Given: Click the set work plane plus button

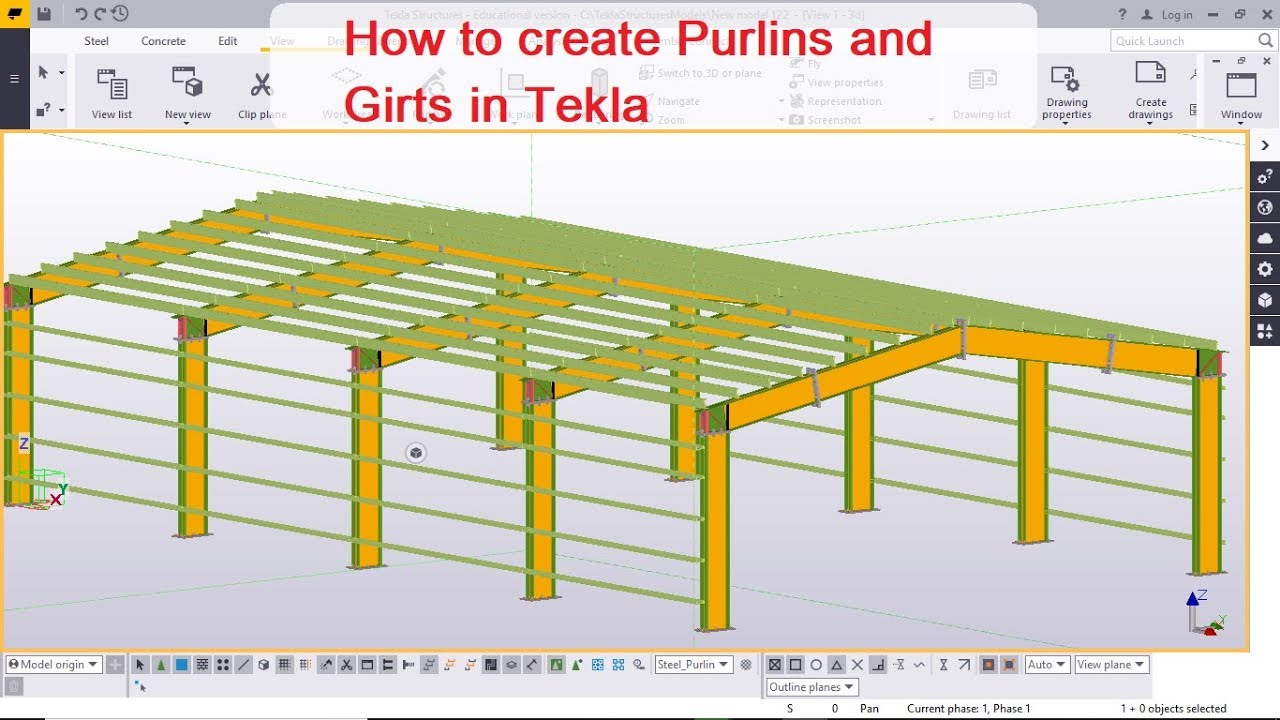Looking at the screenshot, I should (115, 664).
